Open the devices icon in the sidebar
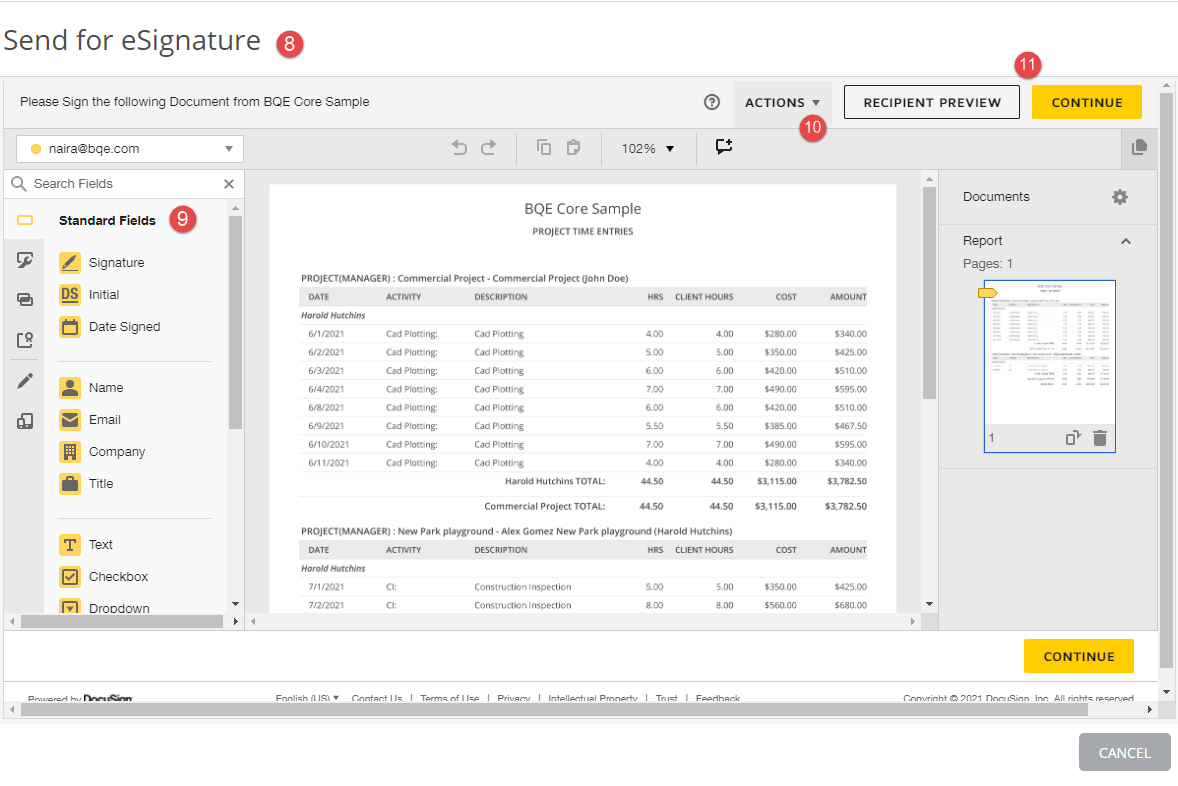The image size is (1178, 786). pyautogui.click(x=25, y=421)
